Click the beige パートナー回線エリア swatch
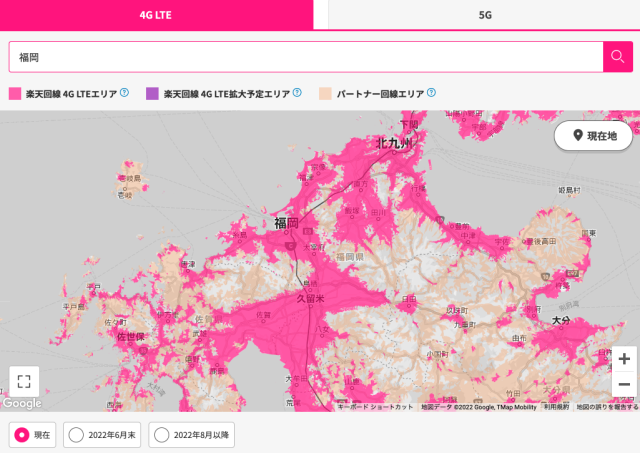This screenshot has width=640, height=453. 325,93
